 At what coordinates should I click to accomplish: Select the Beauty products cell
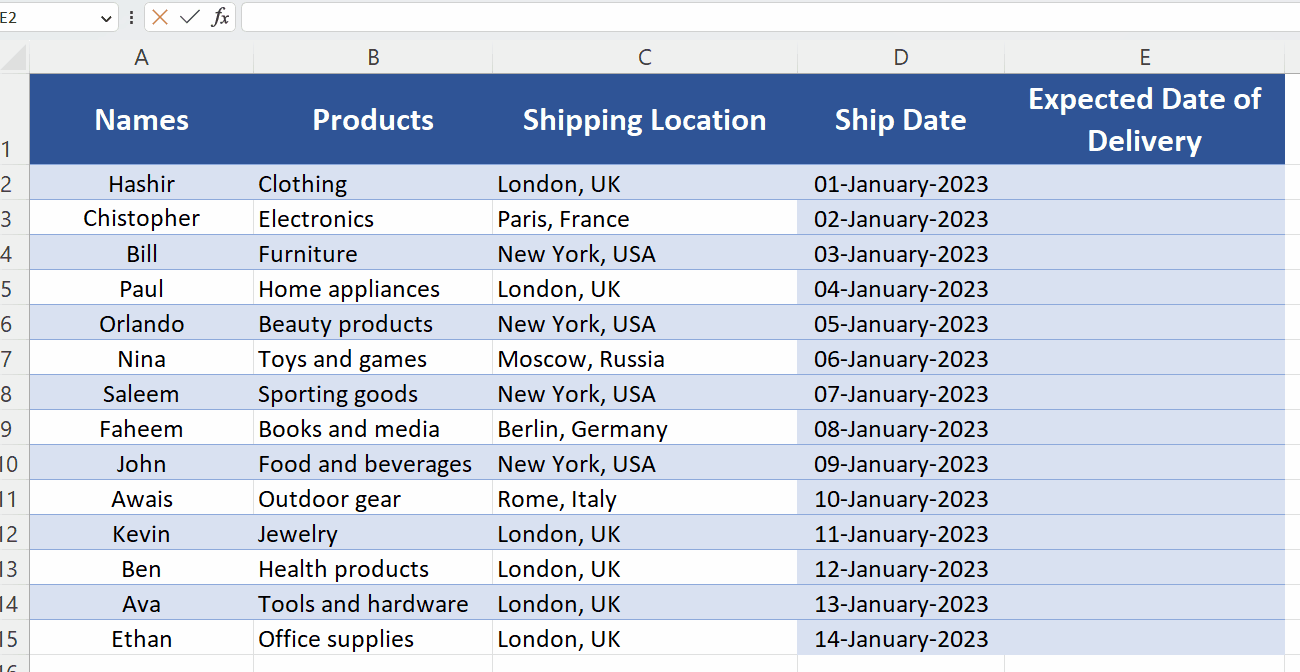373,323
